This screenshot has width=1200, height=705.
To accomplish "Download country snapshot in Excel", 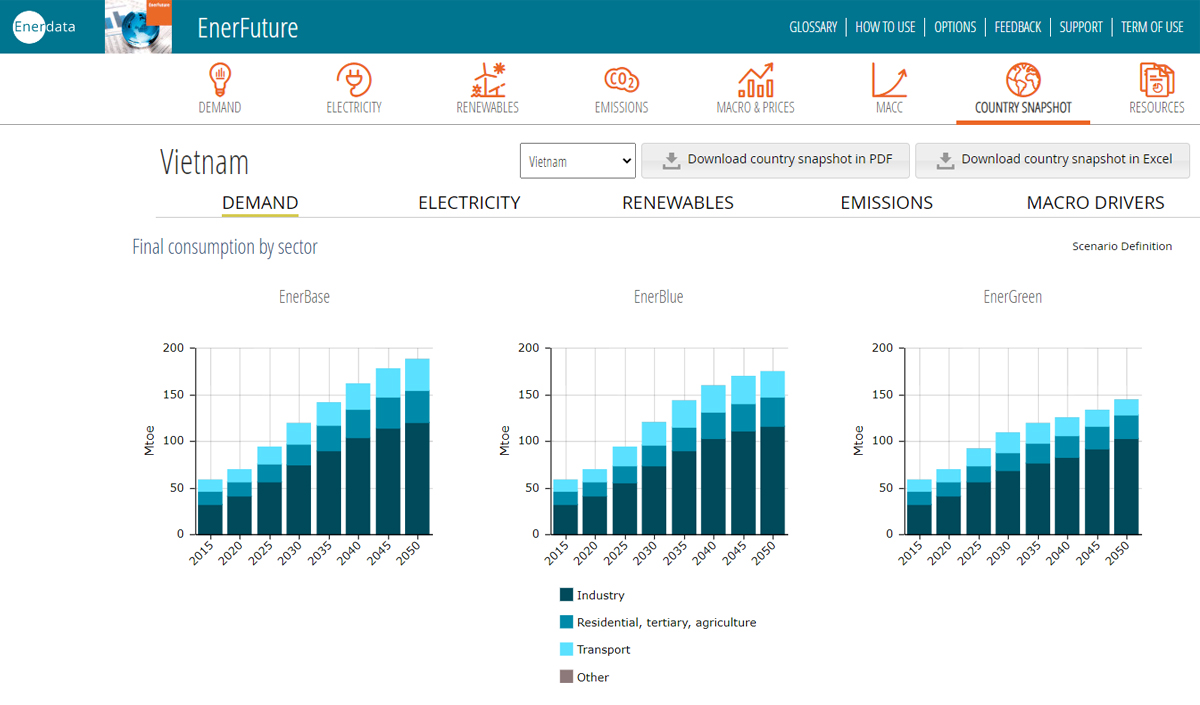I will click(x=1052, y=160).
